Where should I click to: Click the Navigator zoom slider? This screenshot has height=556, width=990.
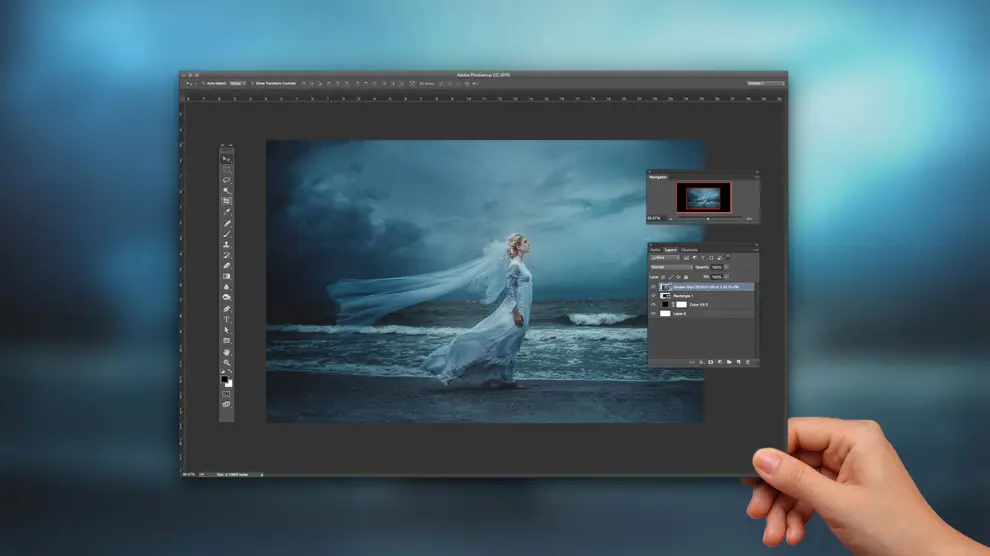(708, 218)
